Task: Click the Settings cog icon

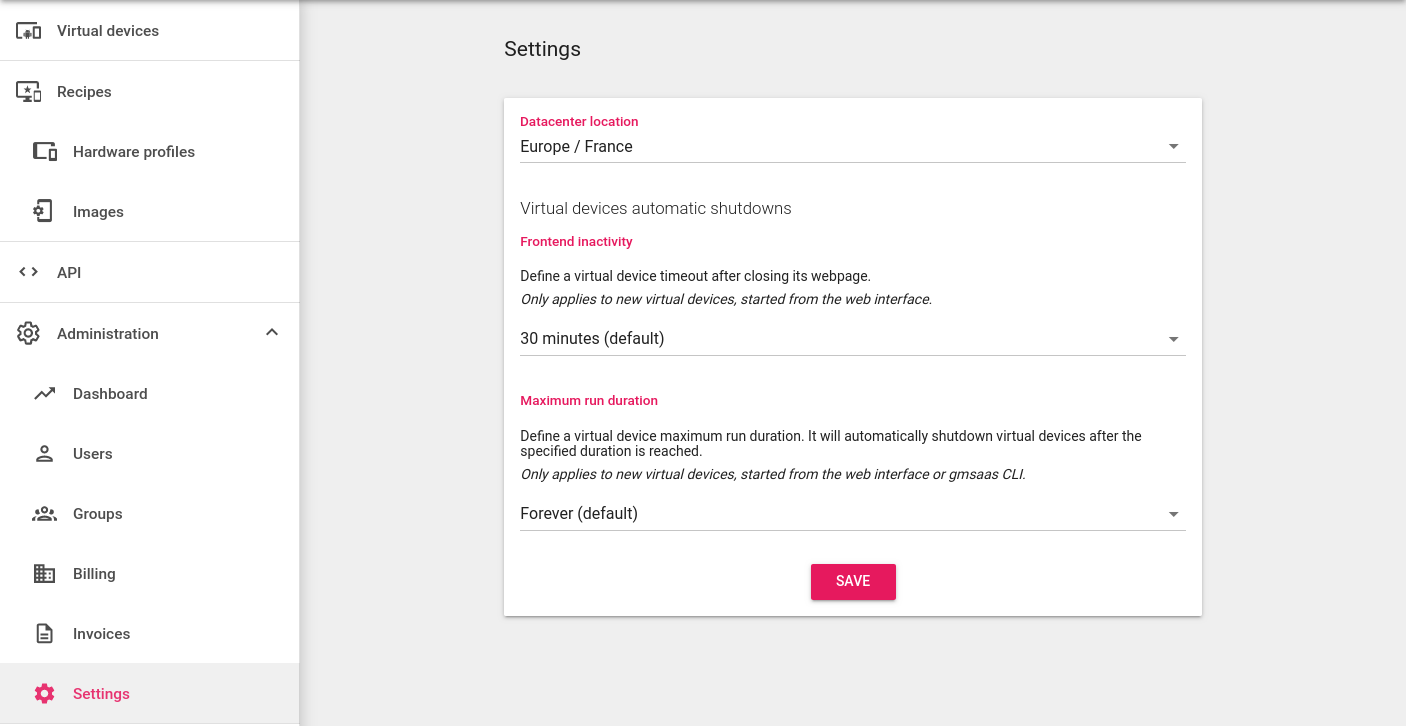Action: click(x=44, y=693)
